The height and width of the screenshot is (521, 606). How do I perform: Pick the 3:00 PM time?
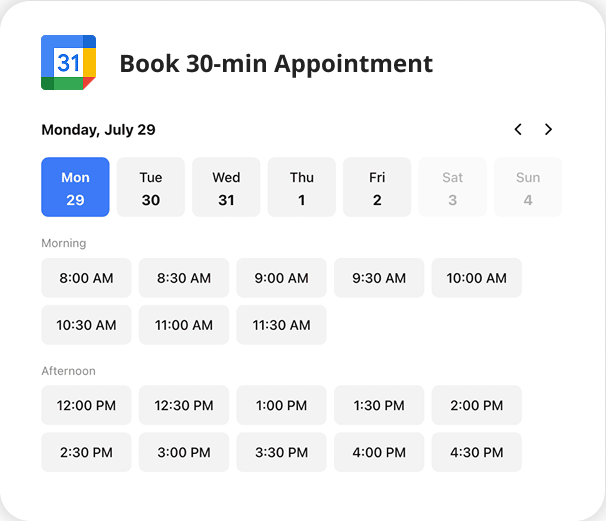184,452
